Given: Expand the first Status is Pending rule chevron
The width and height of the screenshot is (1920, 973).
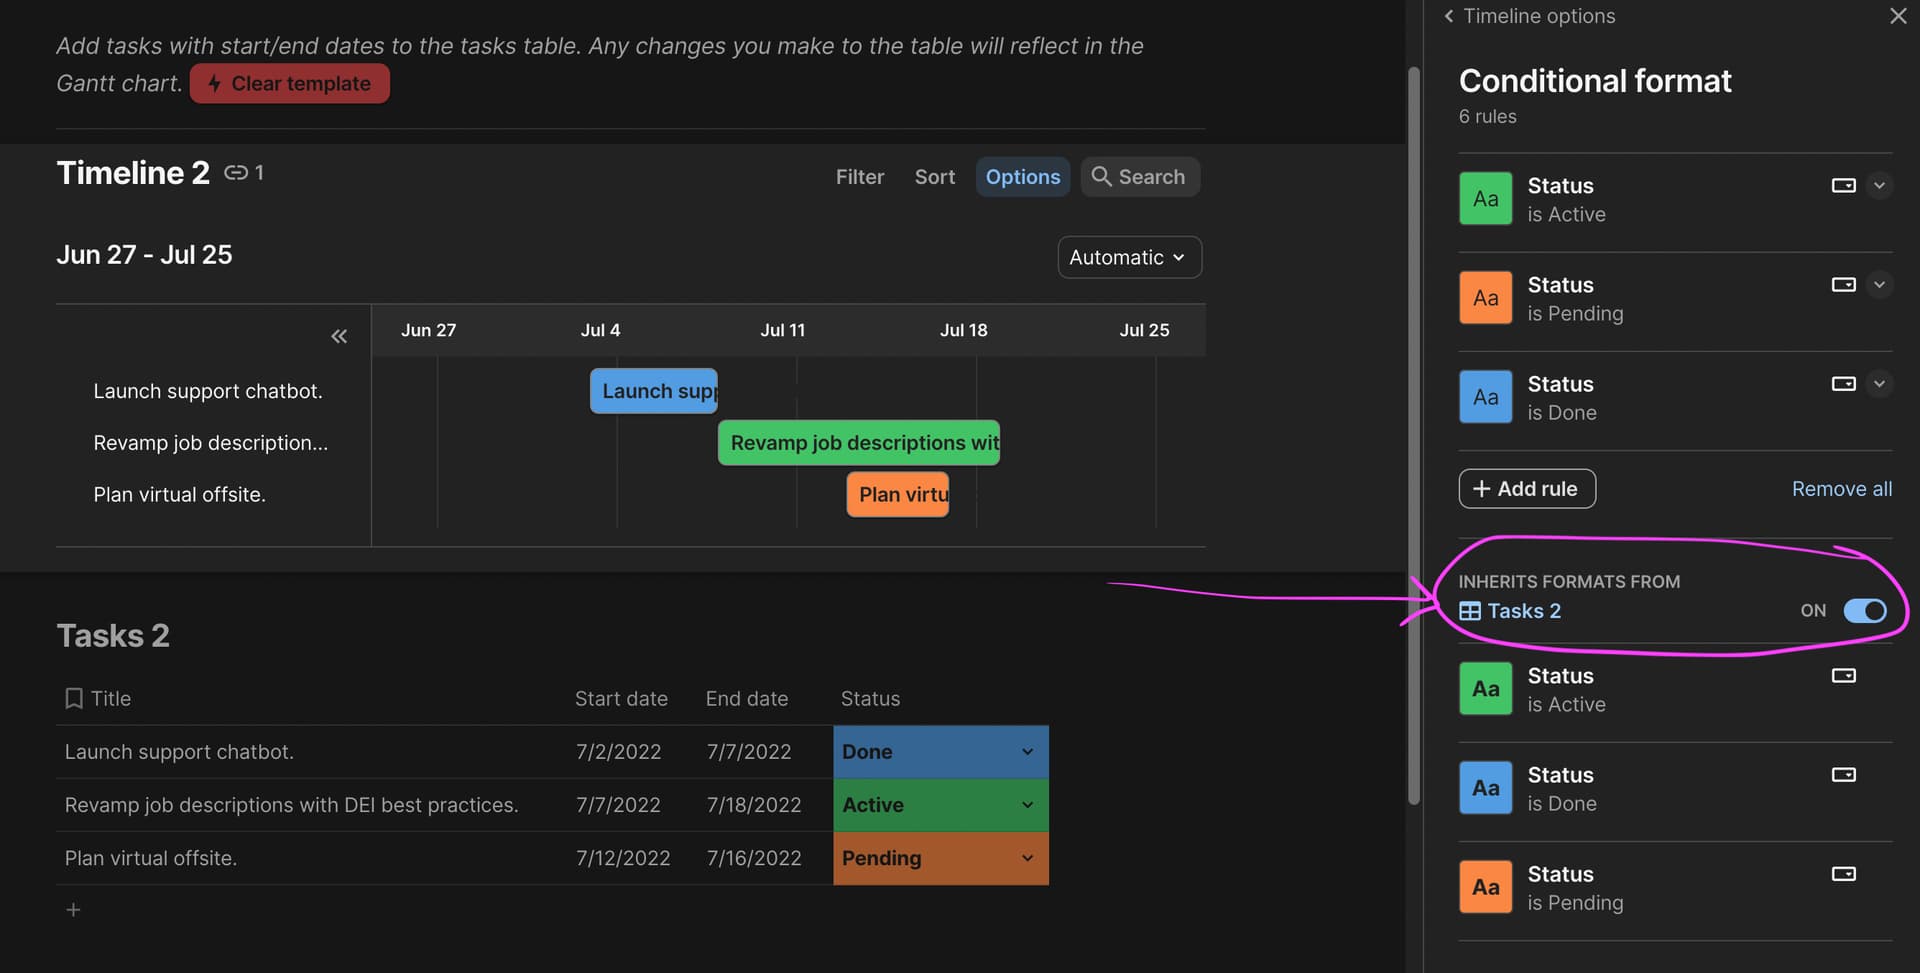Looking at the screenshot, I should [x=1880, y=285].
